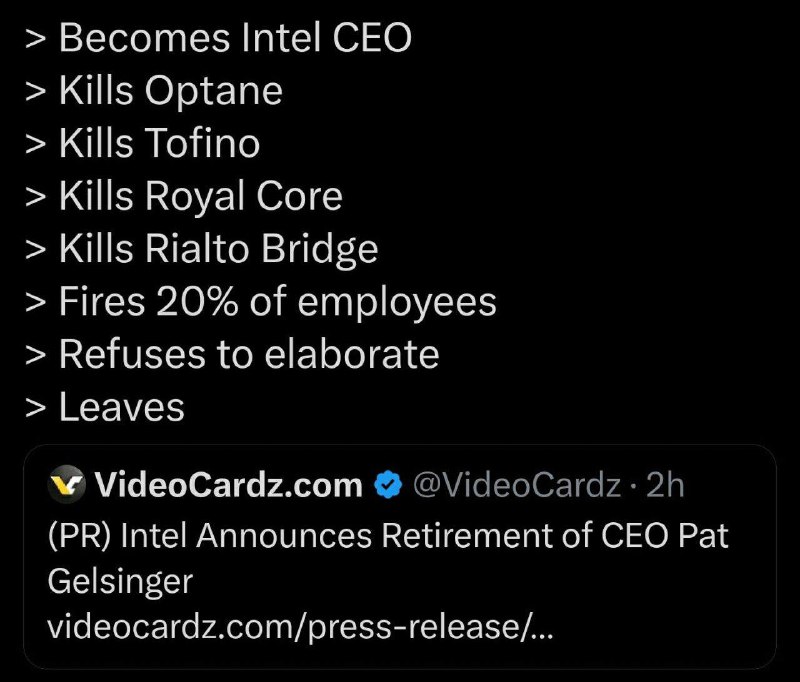Click the arrow before 'Kills Optane'

[35, 92]
